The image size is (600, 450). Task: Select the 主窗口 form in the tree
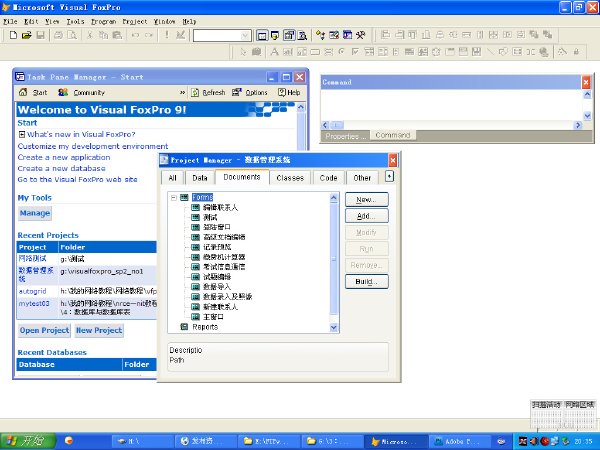[x=214, y=317]
